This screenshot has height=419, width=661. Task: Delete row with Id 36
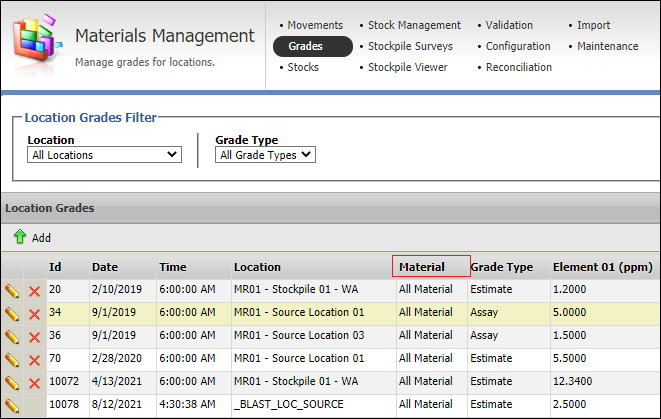coord(35,337)
